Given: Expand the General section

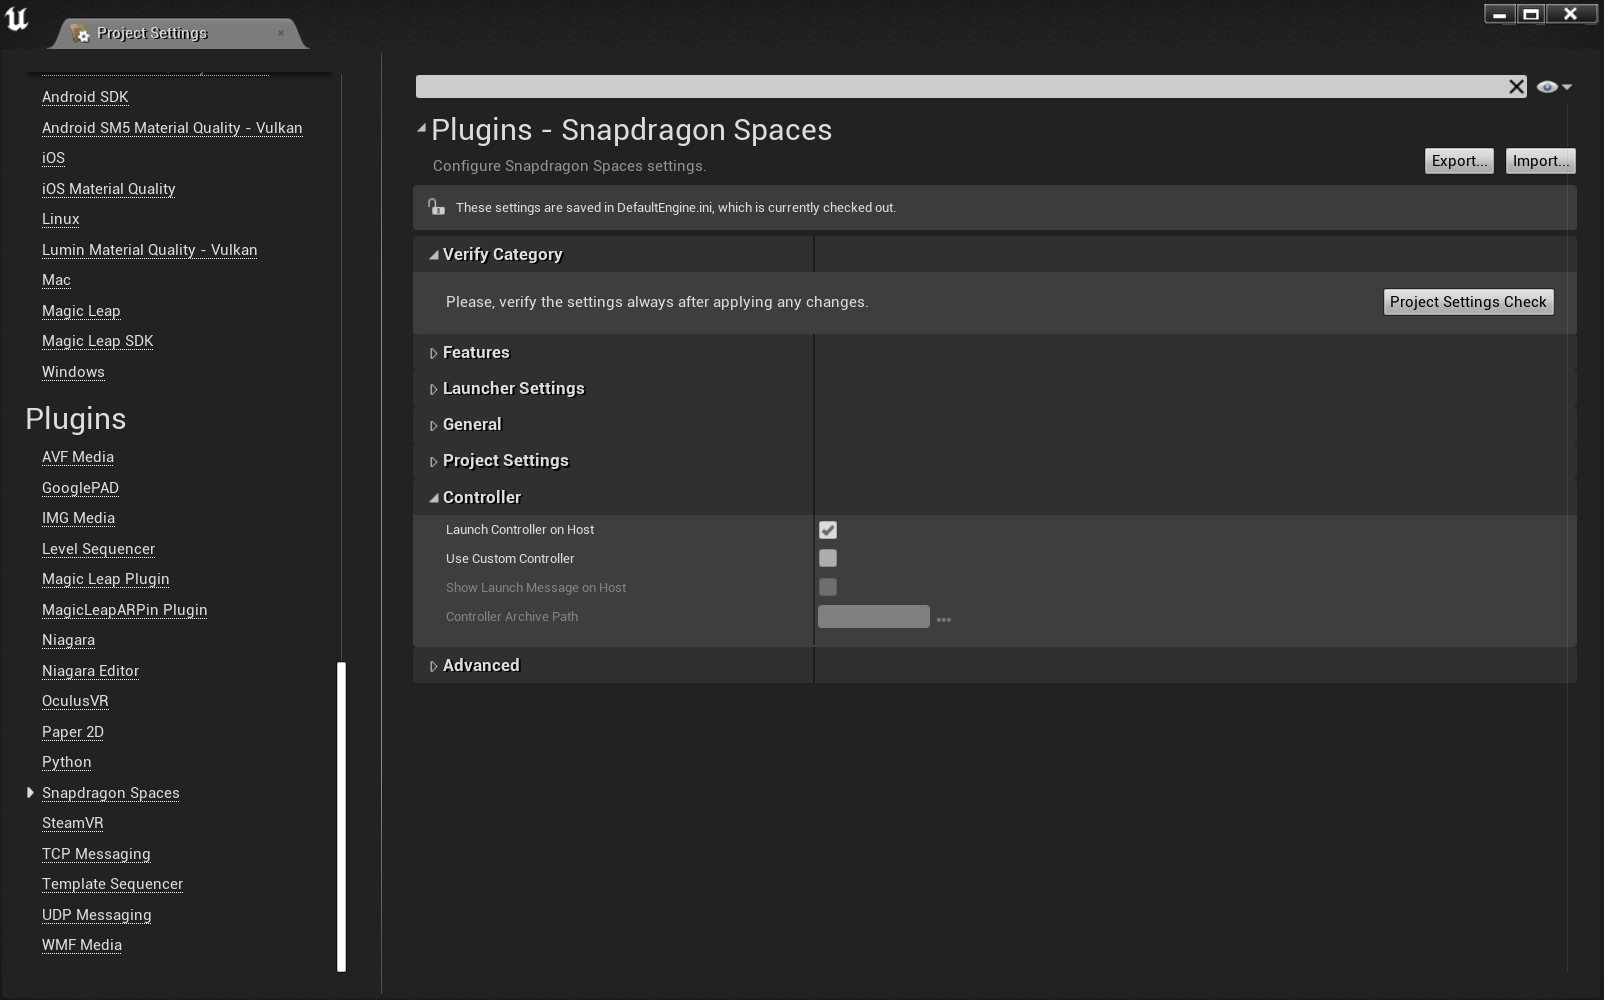Looking at the screenshot, I should coord(434,425).
